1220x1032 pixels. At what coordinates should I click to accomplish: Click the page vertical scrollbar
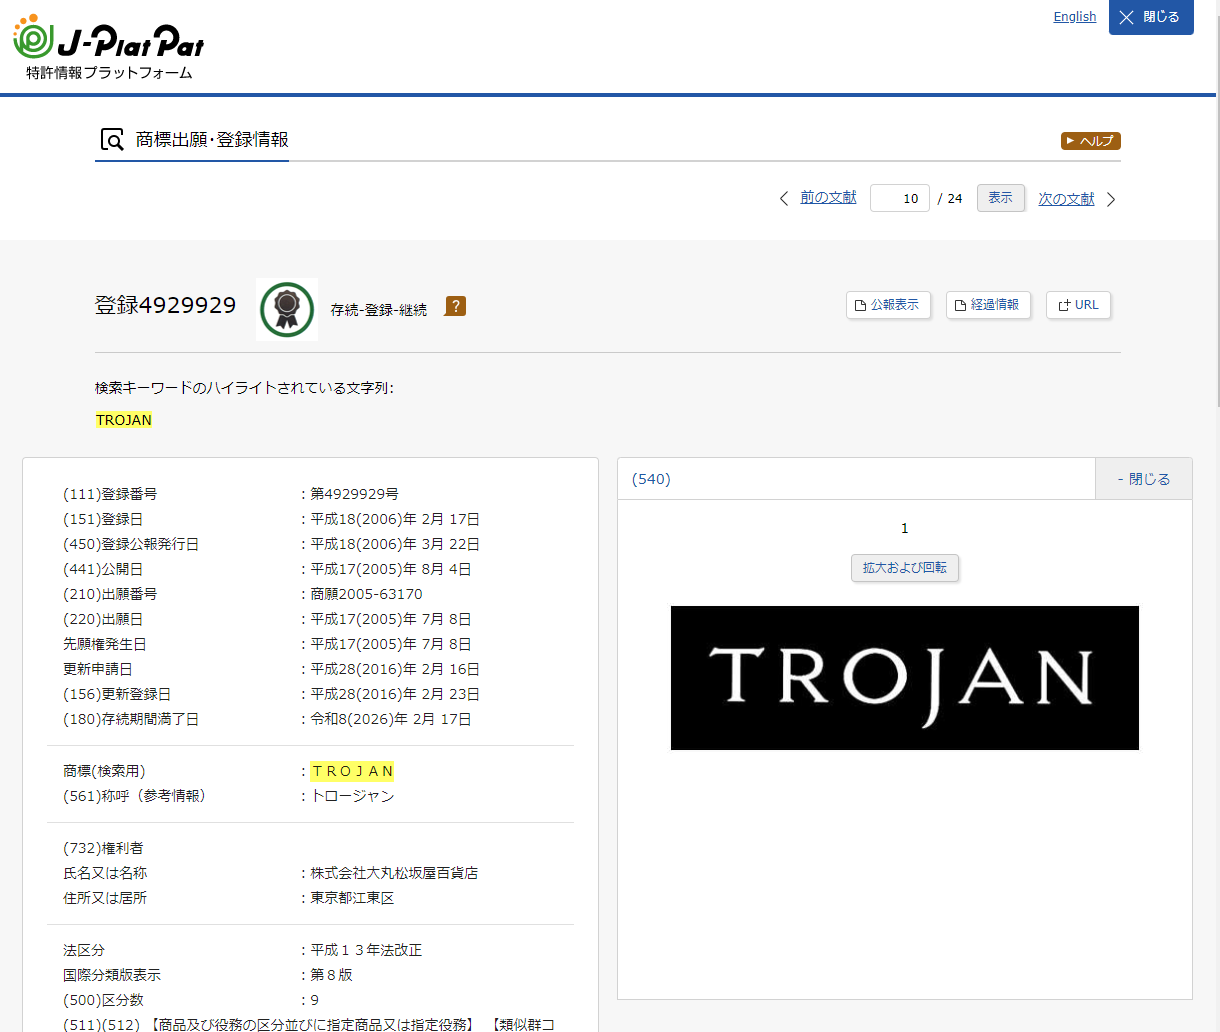(1217, 210)
